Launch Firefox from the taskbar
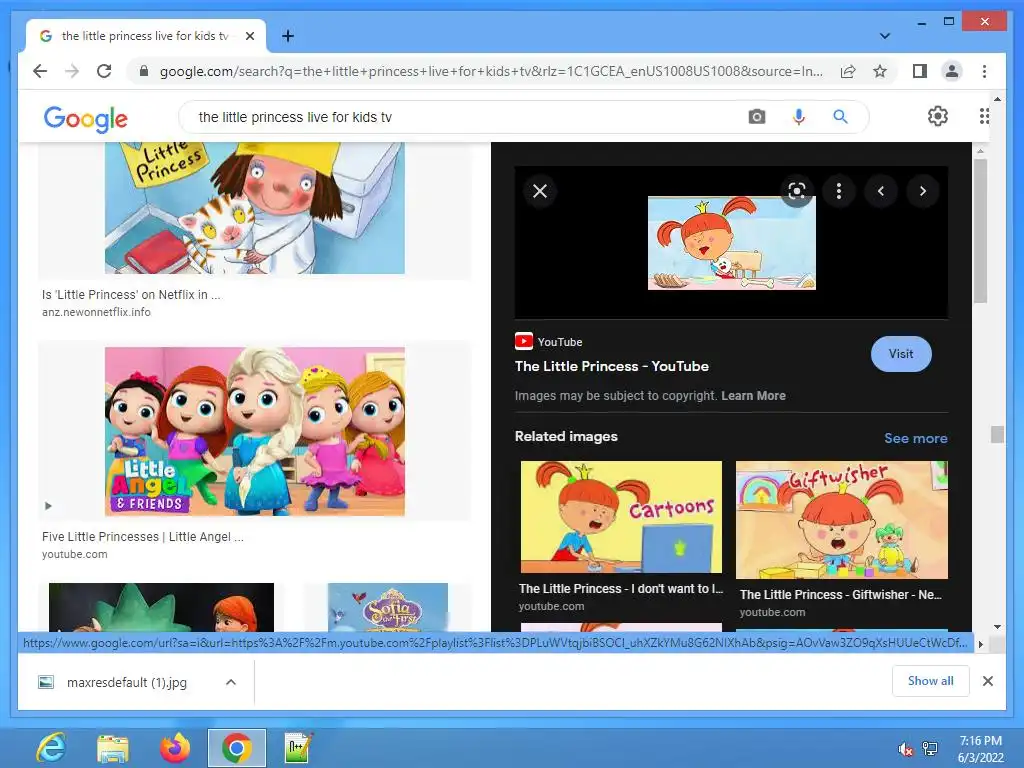 click(175, 748)
